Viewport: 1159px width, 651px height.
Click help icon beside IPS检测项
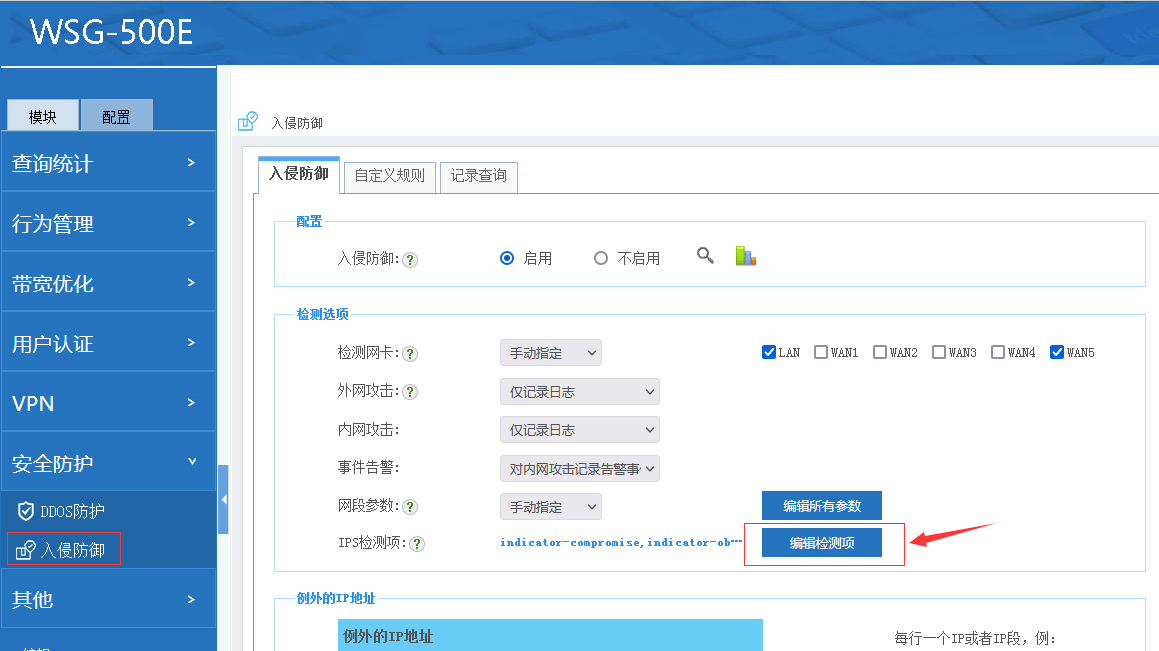417,544
